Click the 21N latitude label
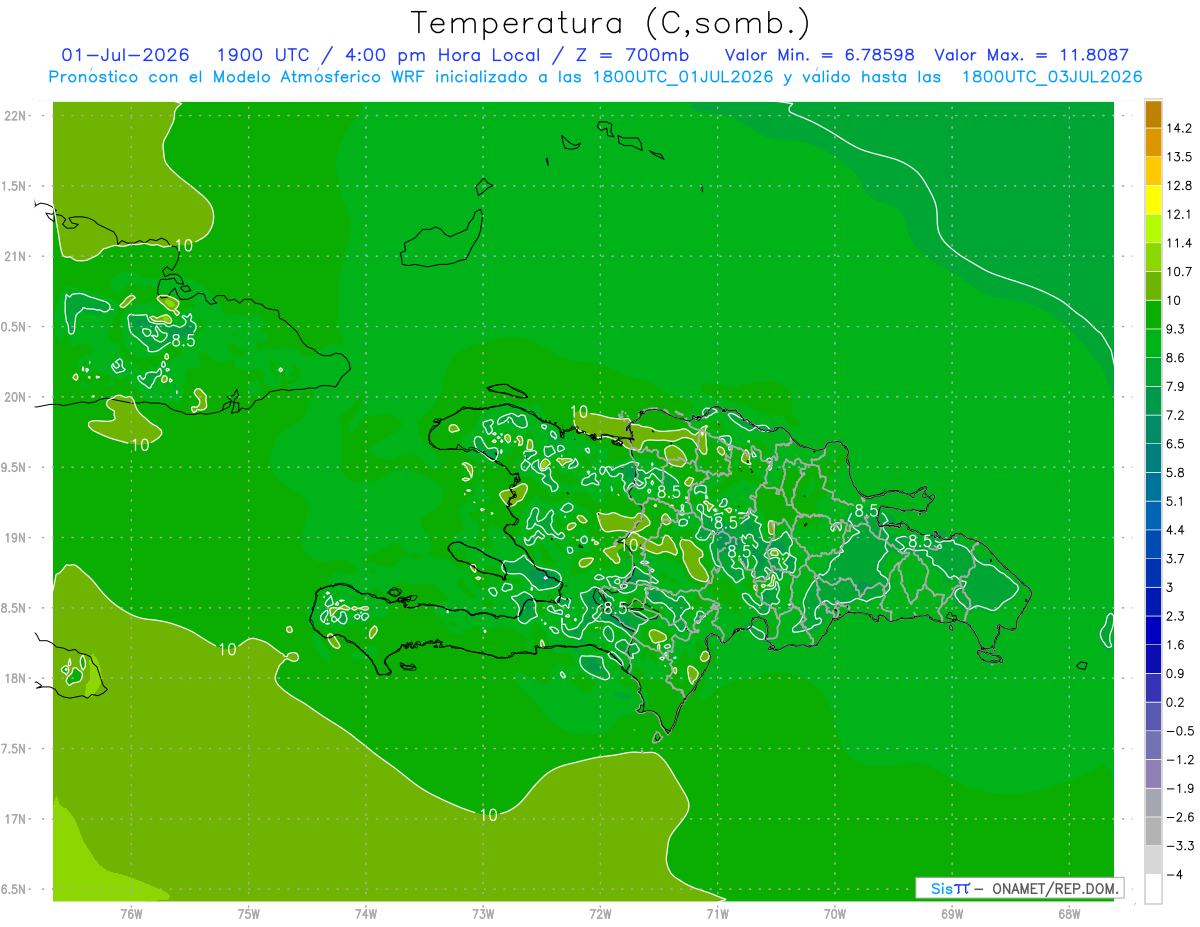This screenshot has width=1200, height=927. (x=15, y=256)
